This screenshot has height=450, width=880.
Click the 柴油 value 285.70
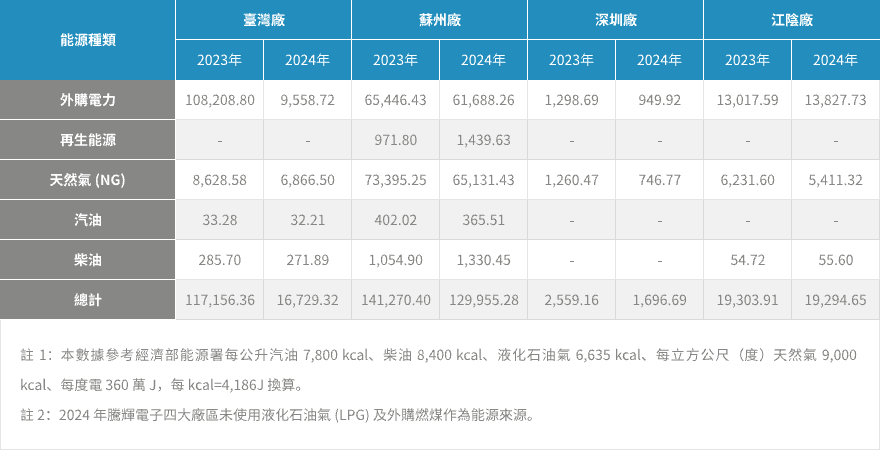click(x=219, y=260)
